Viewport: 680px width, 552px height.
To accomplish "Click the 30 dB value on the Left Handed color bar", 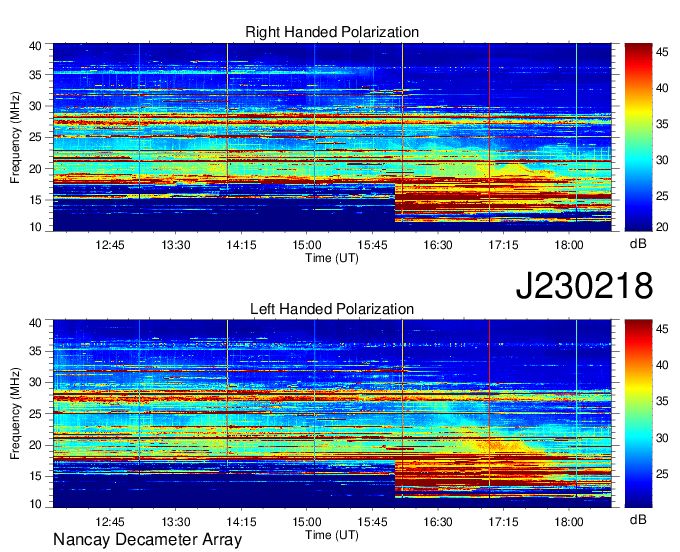I will [x=662, y=438].
